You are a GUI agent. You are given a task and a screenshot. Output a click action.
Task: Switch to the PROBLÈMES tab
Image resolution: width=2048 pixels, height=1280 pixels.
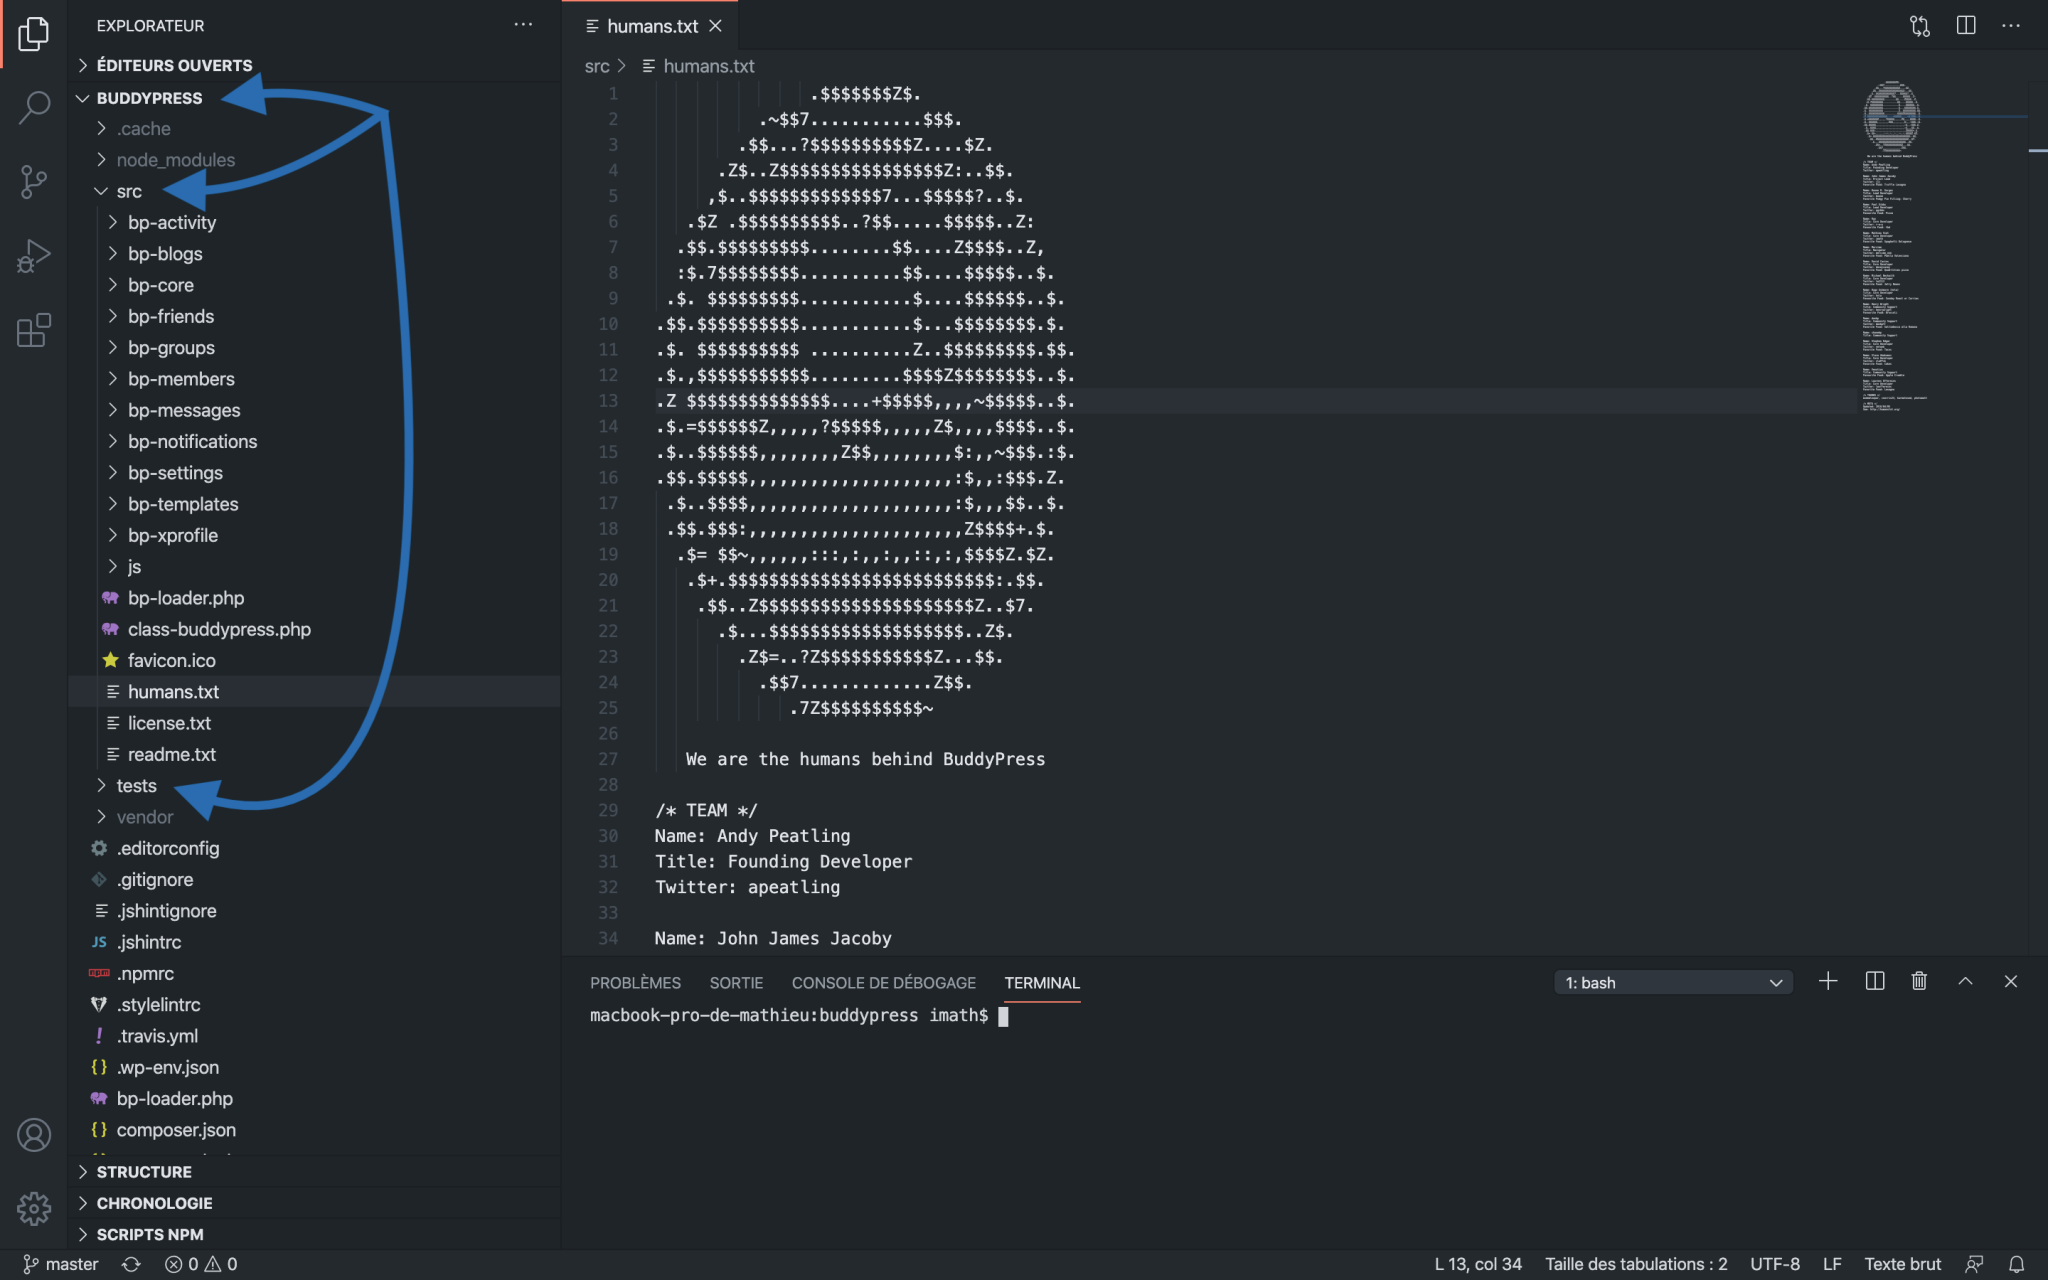tap(635, 983)
